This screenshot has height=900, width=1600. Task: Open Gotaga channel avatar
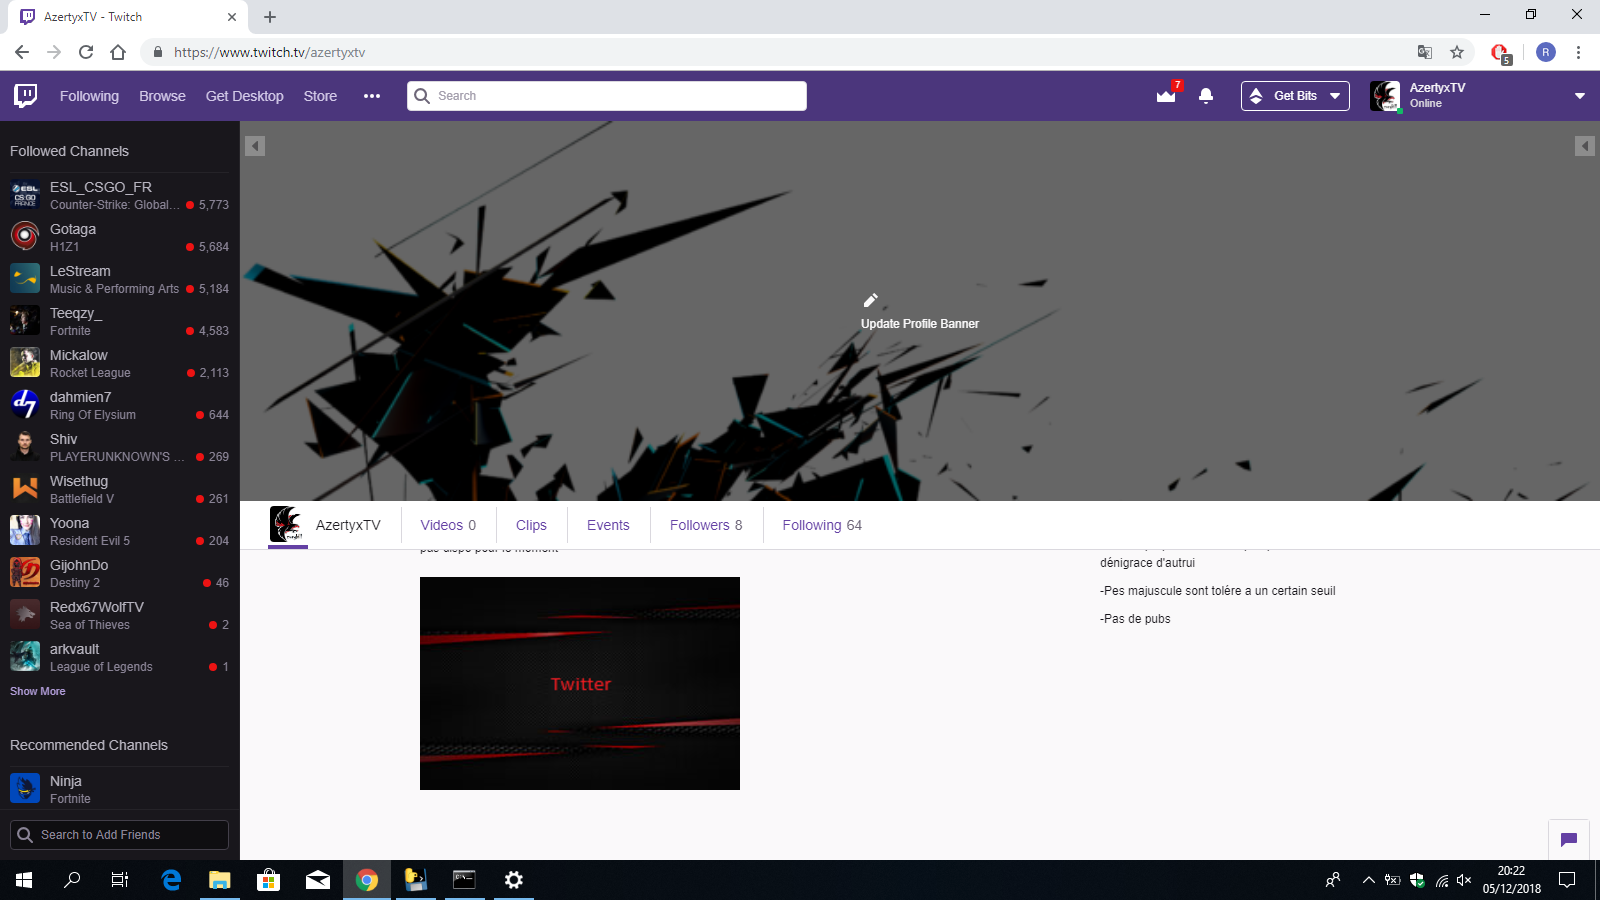coord(25,236)
